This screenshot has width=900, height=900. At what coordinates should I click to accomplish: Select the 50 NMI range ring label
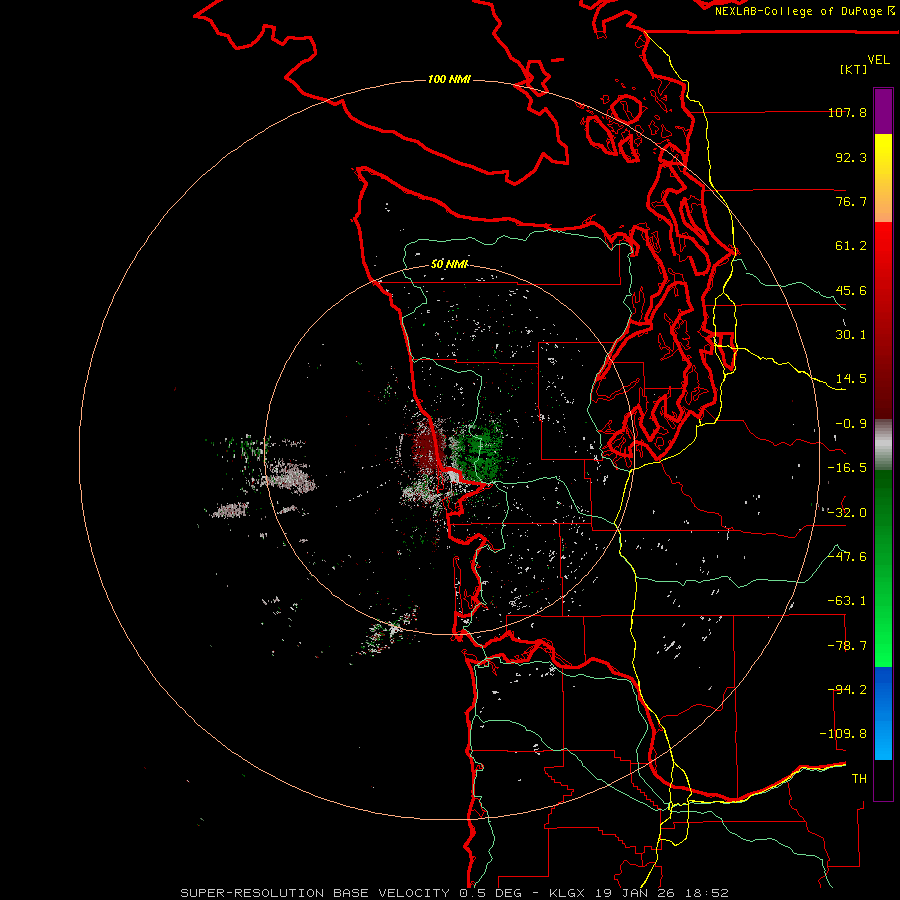pyautogui.click(x=449, y=264)
